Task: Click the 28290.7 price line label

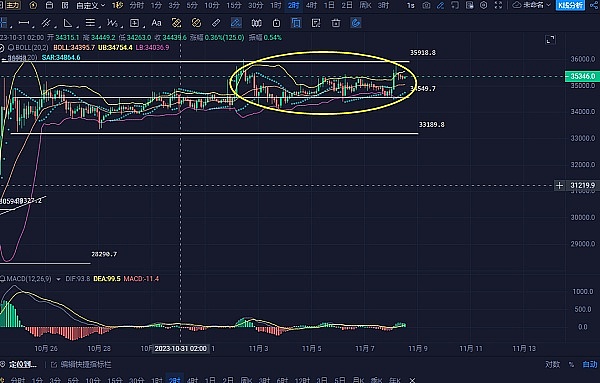Action: (x=104, y=254)
